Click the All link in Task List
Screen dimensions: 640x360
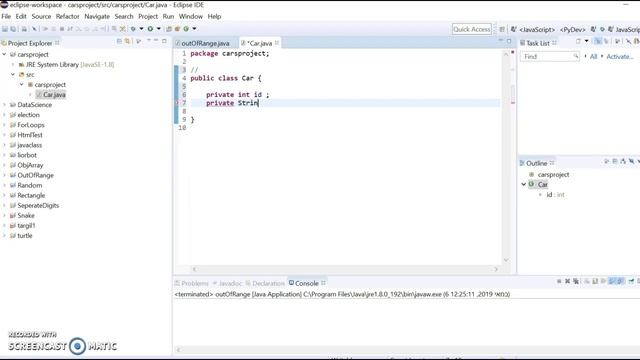593,56
